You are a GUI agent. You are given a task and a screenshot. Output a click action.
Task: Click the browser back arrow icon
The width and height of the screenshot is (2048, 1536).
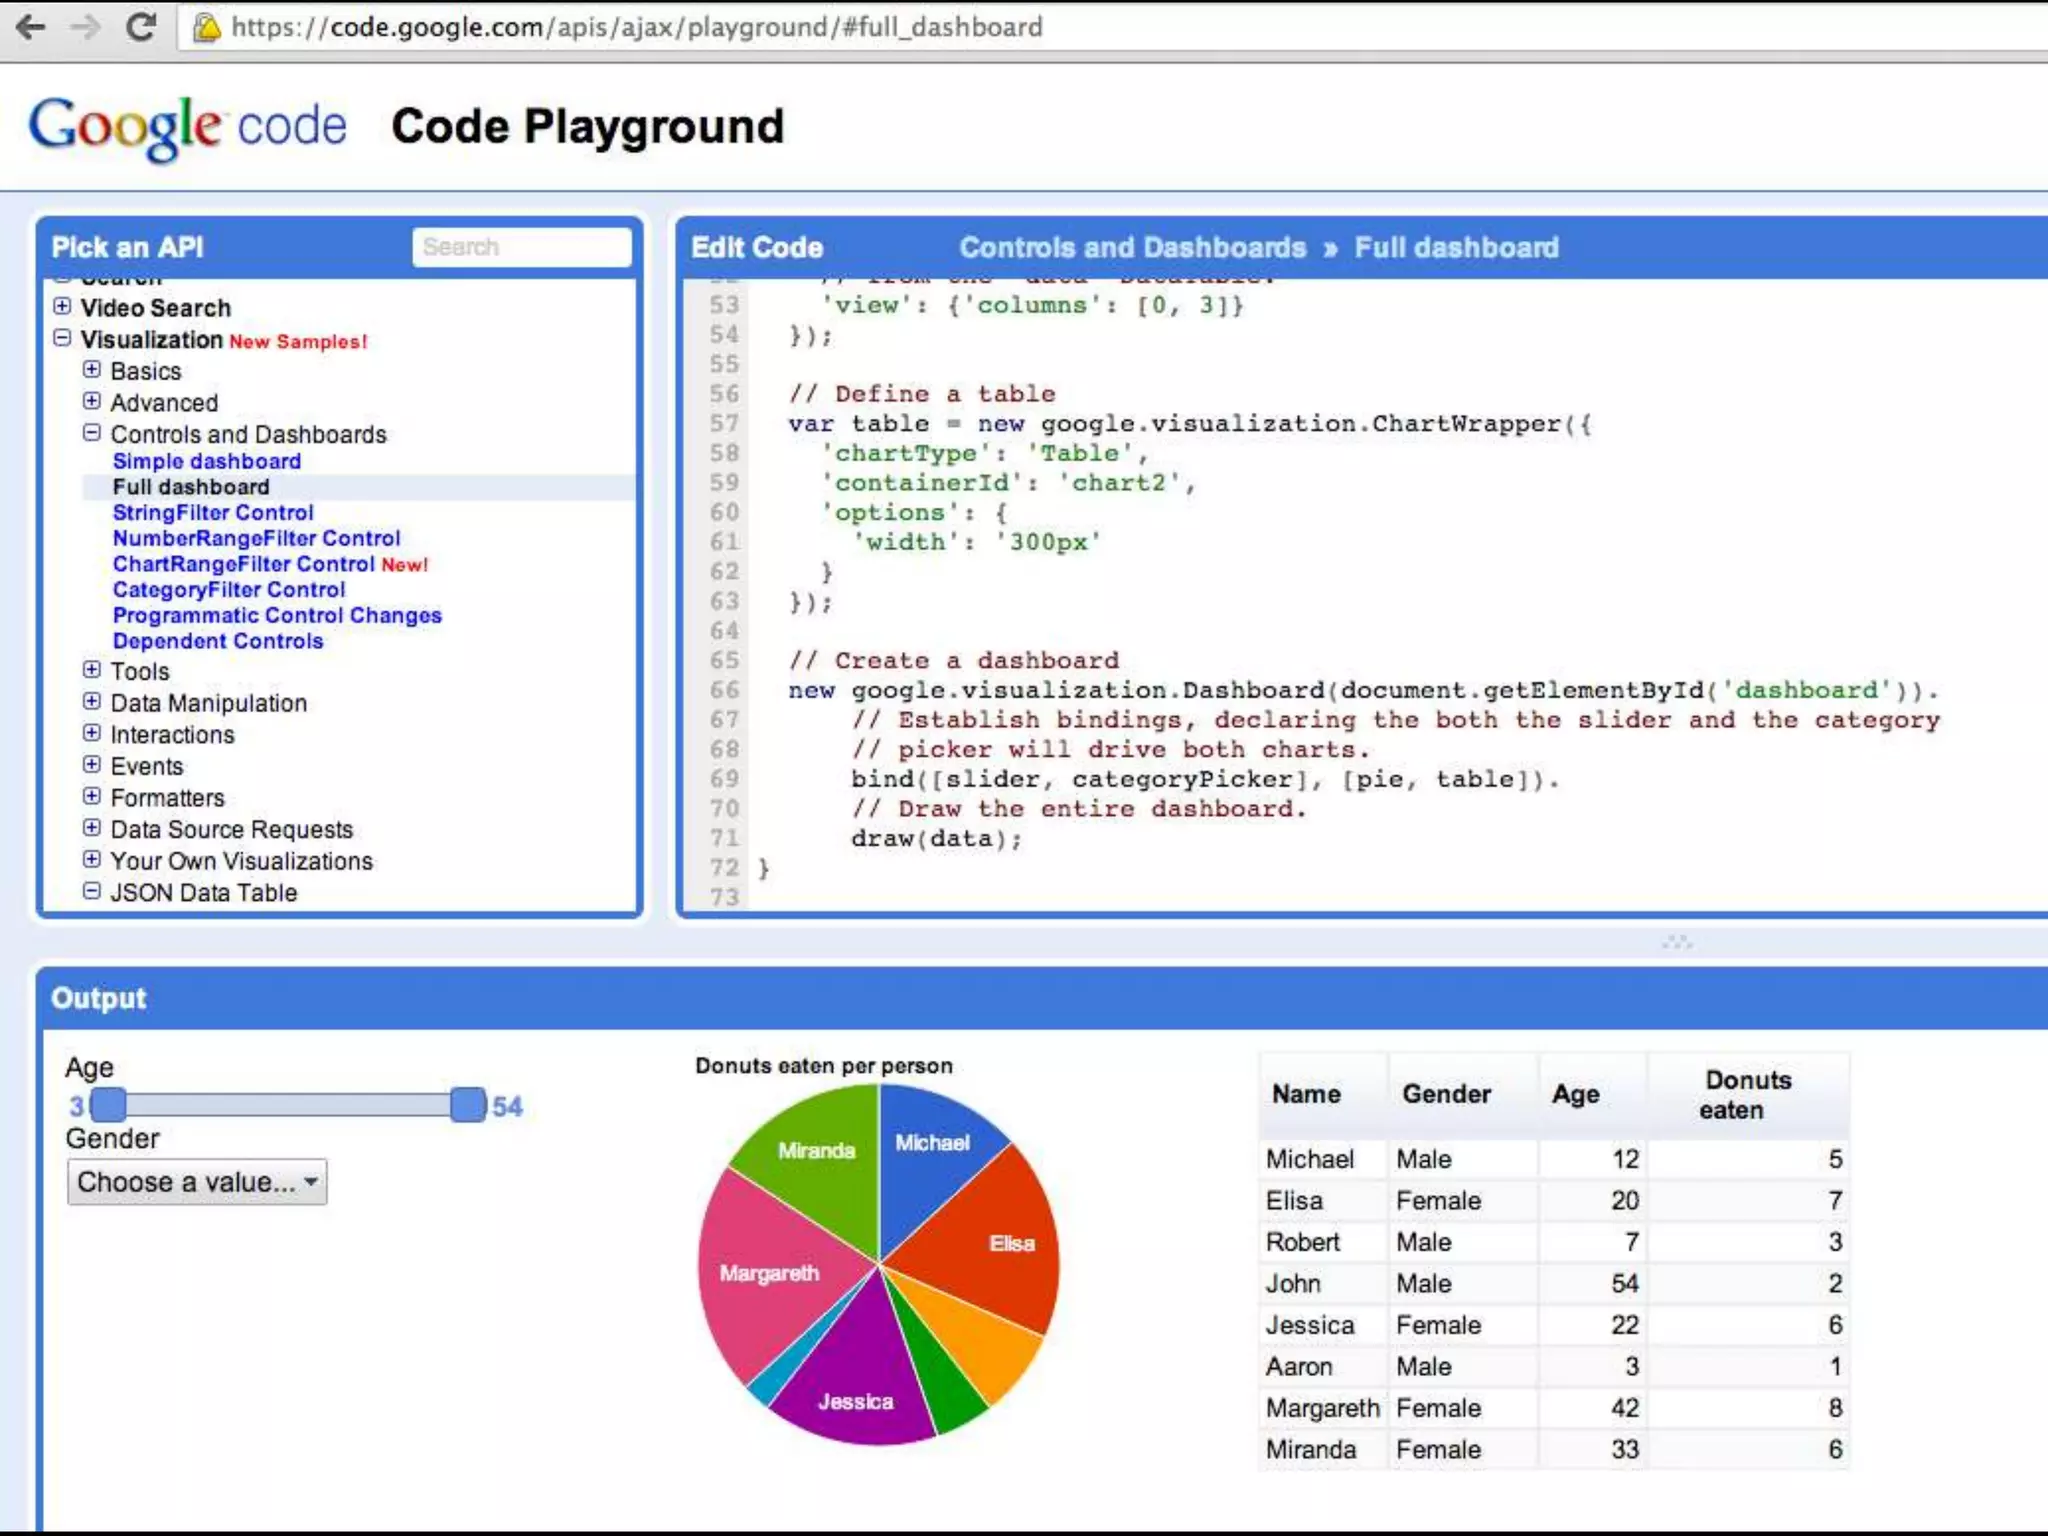[32, 27]
